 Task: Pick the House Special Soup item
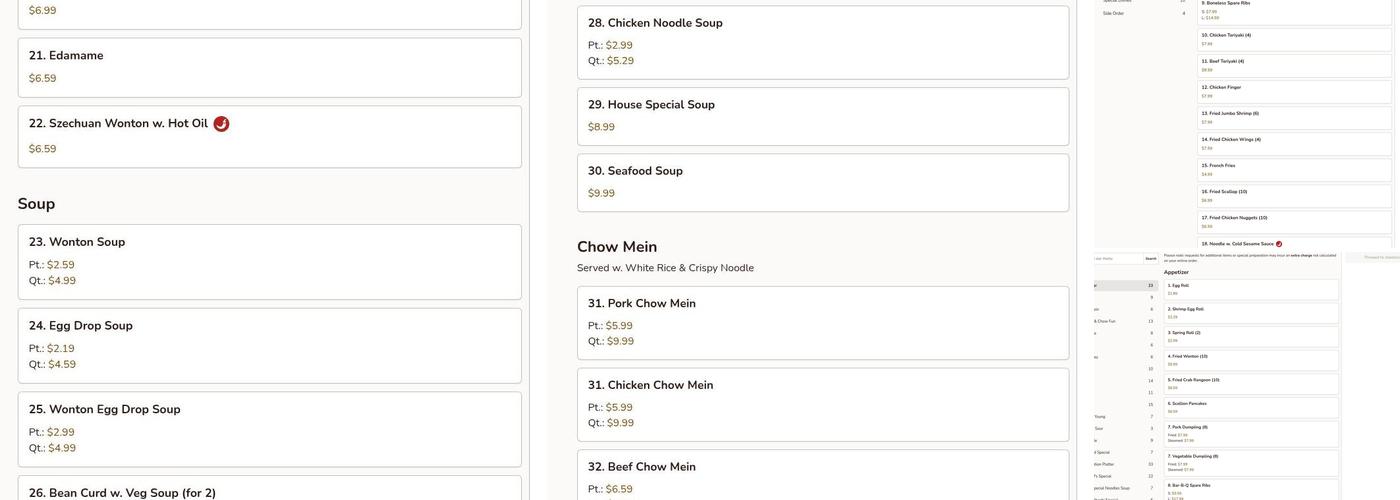(x=822, y=116)
